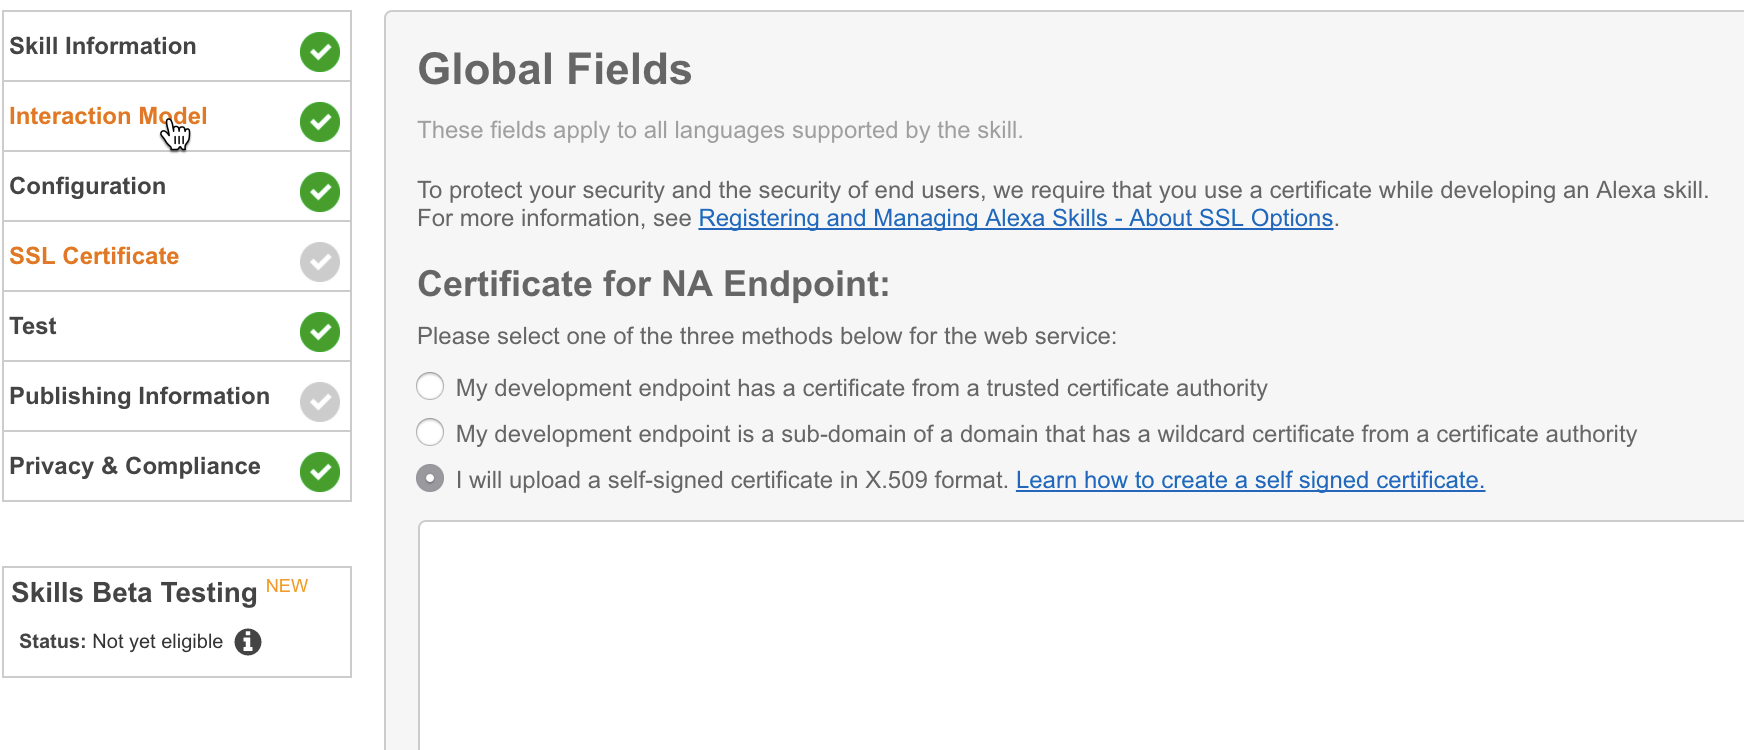Click the green checkmark next to Test
This screenshot has width=1744, height=750.
coord(320,331)
